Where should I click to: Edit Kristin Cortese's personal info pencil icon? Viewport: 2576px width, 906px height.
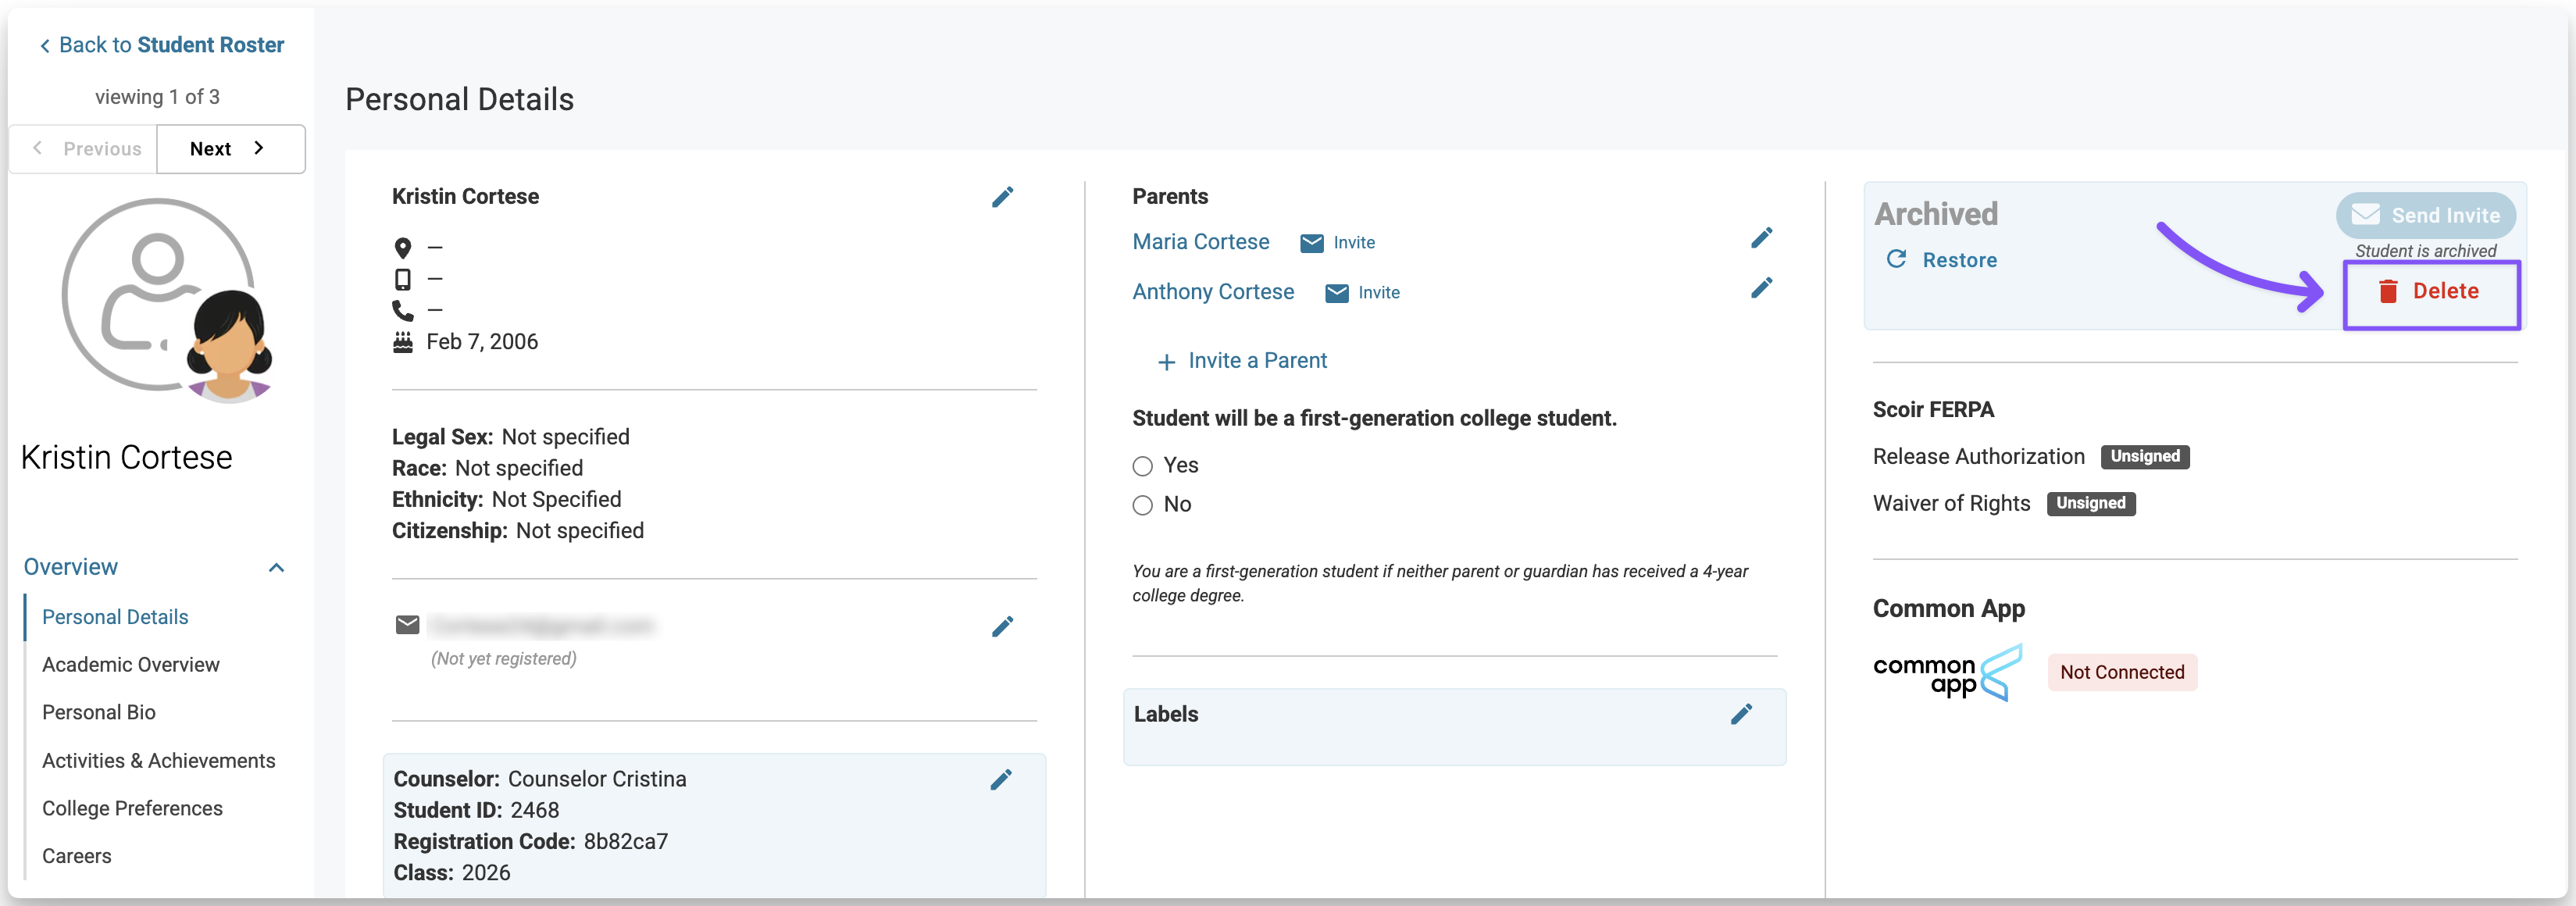1002,197
